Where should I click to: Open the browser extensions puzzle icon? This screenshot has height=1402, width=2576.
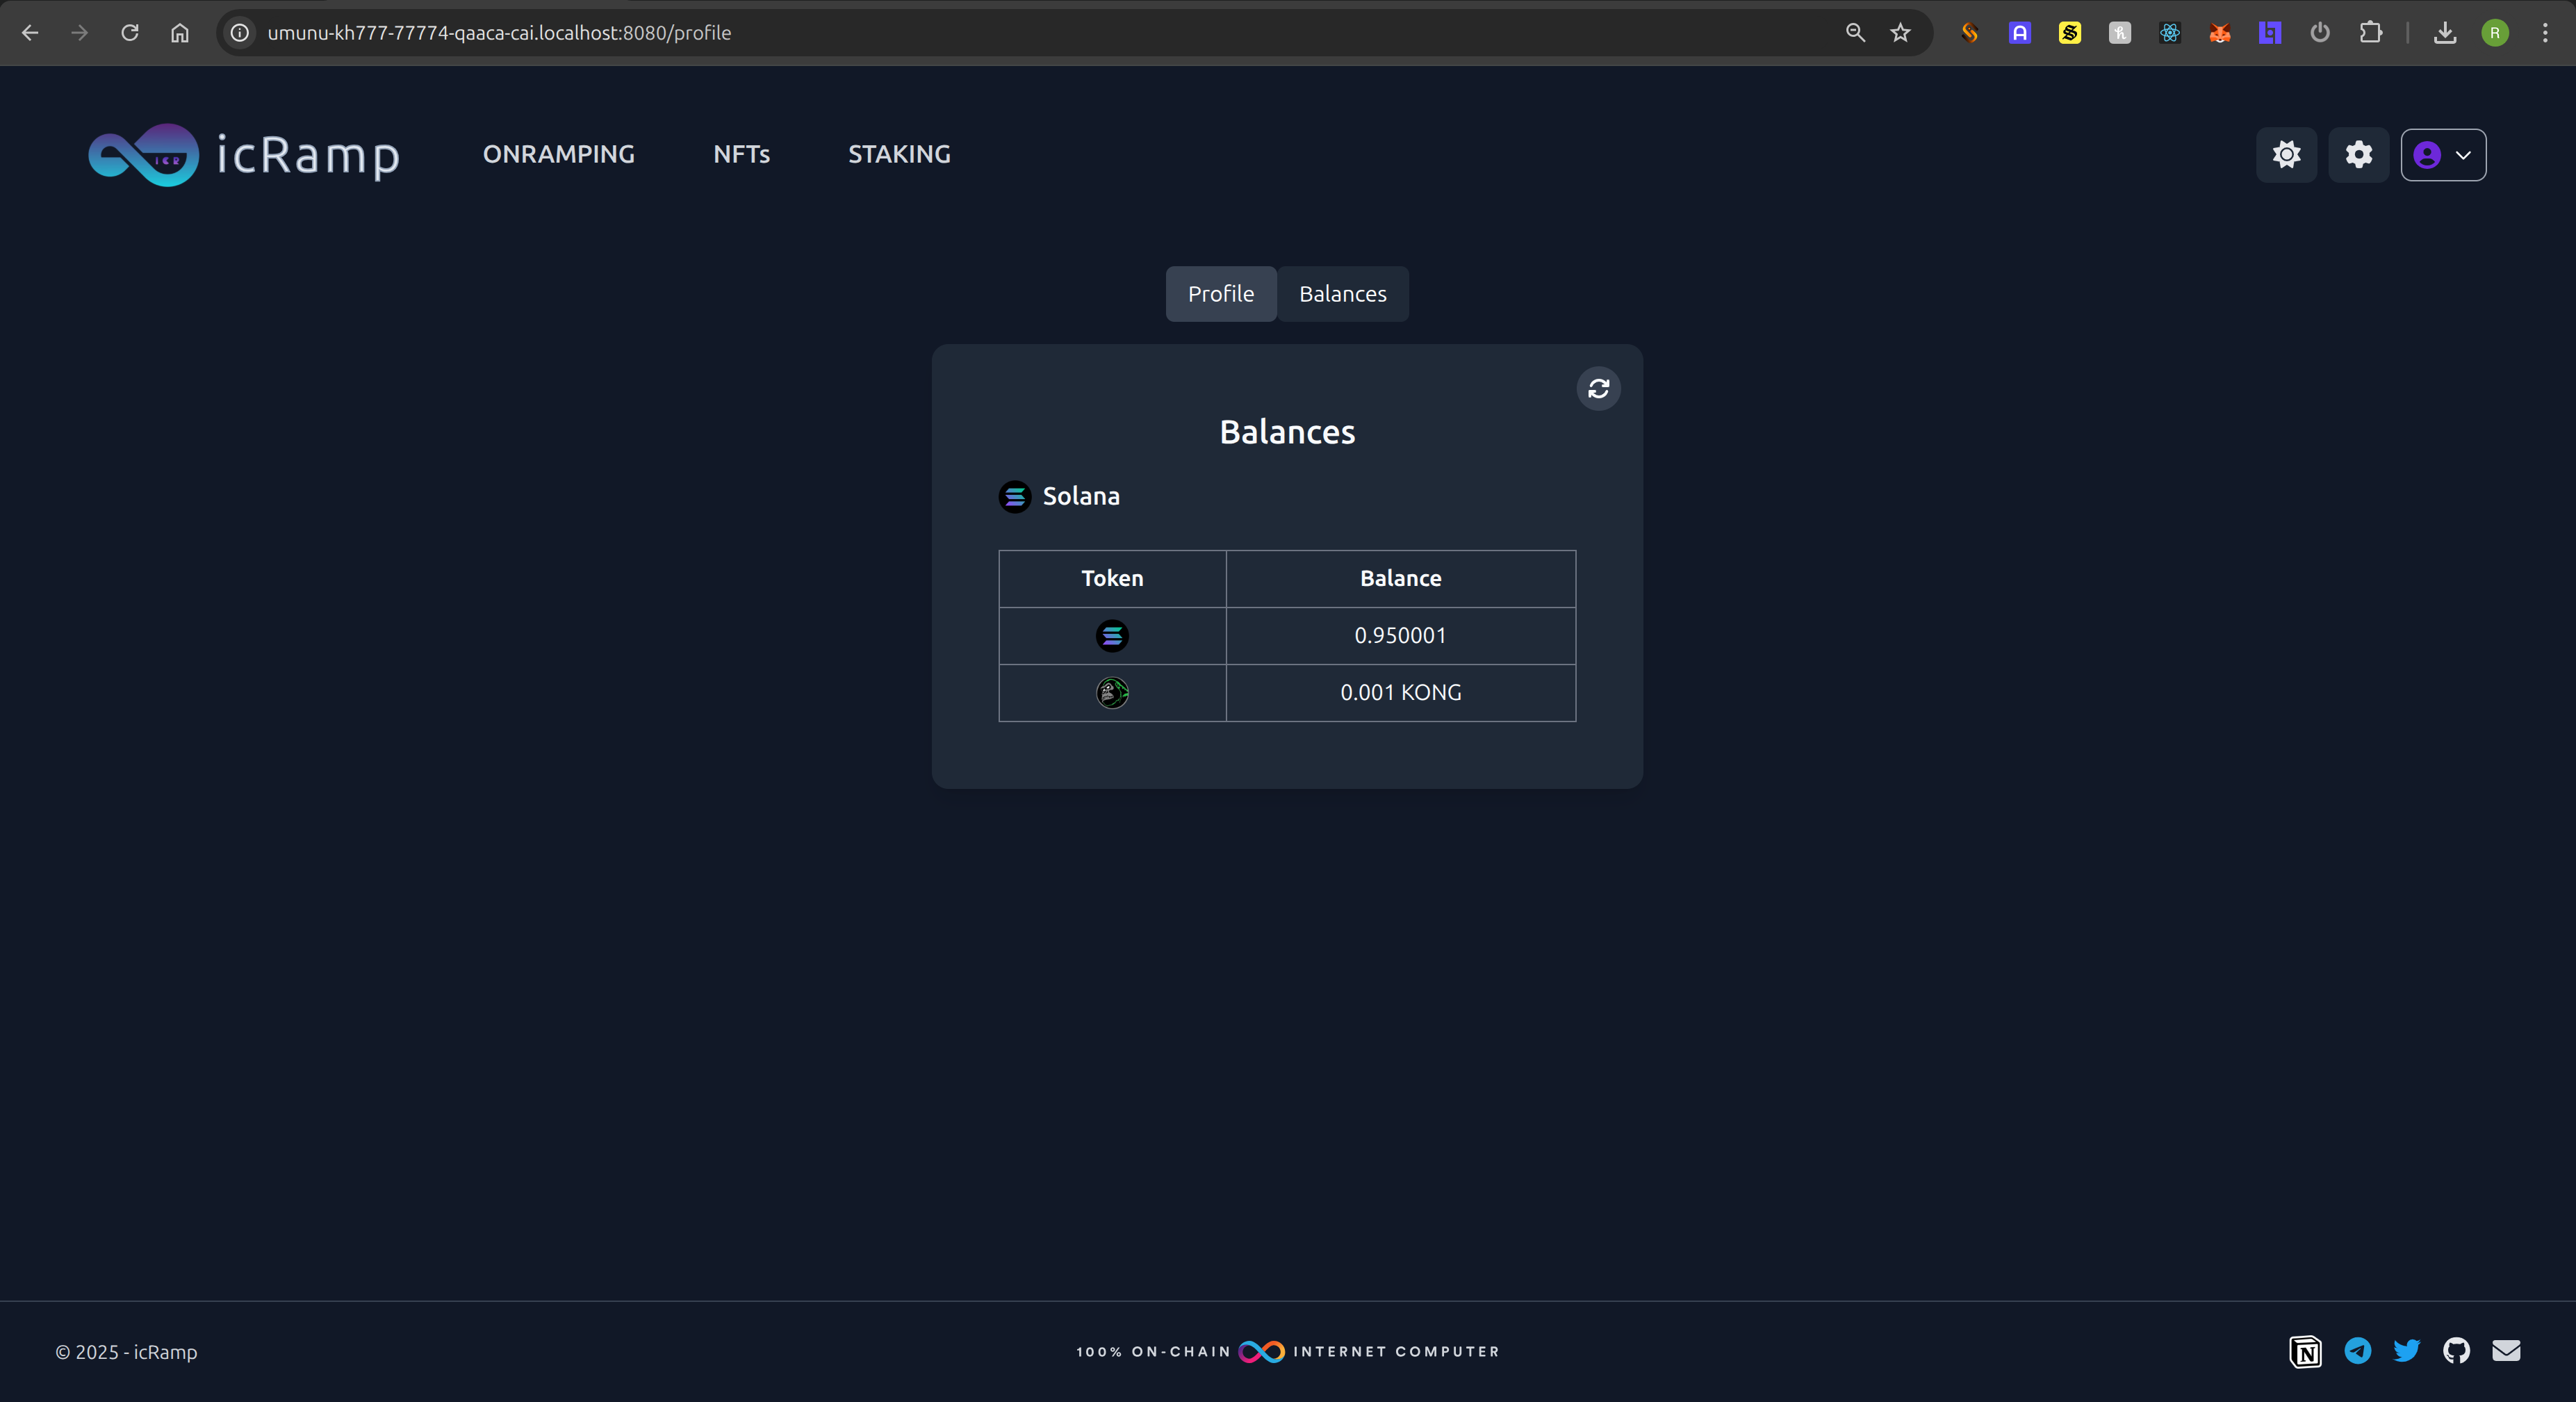click(2370, 33)
